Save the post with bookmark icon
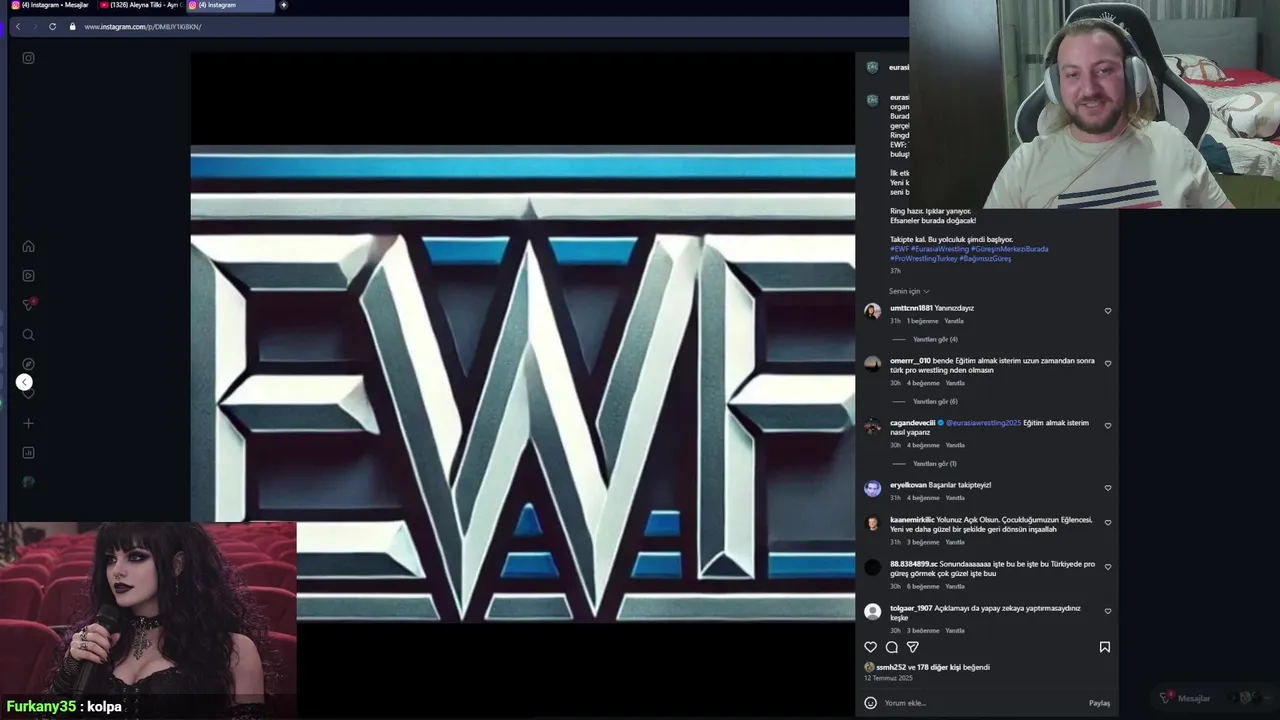The image size is (1280, 720). [1105, 647]
